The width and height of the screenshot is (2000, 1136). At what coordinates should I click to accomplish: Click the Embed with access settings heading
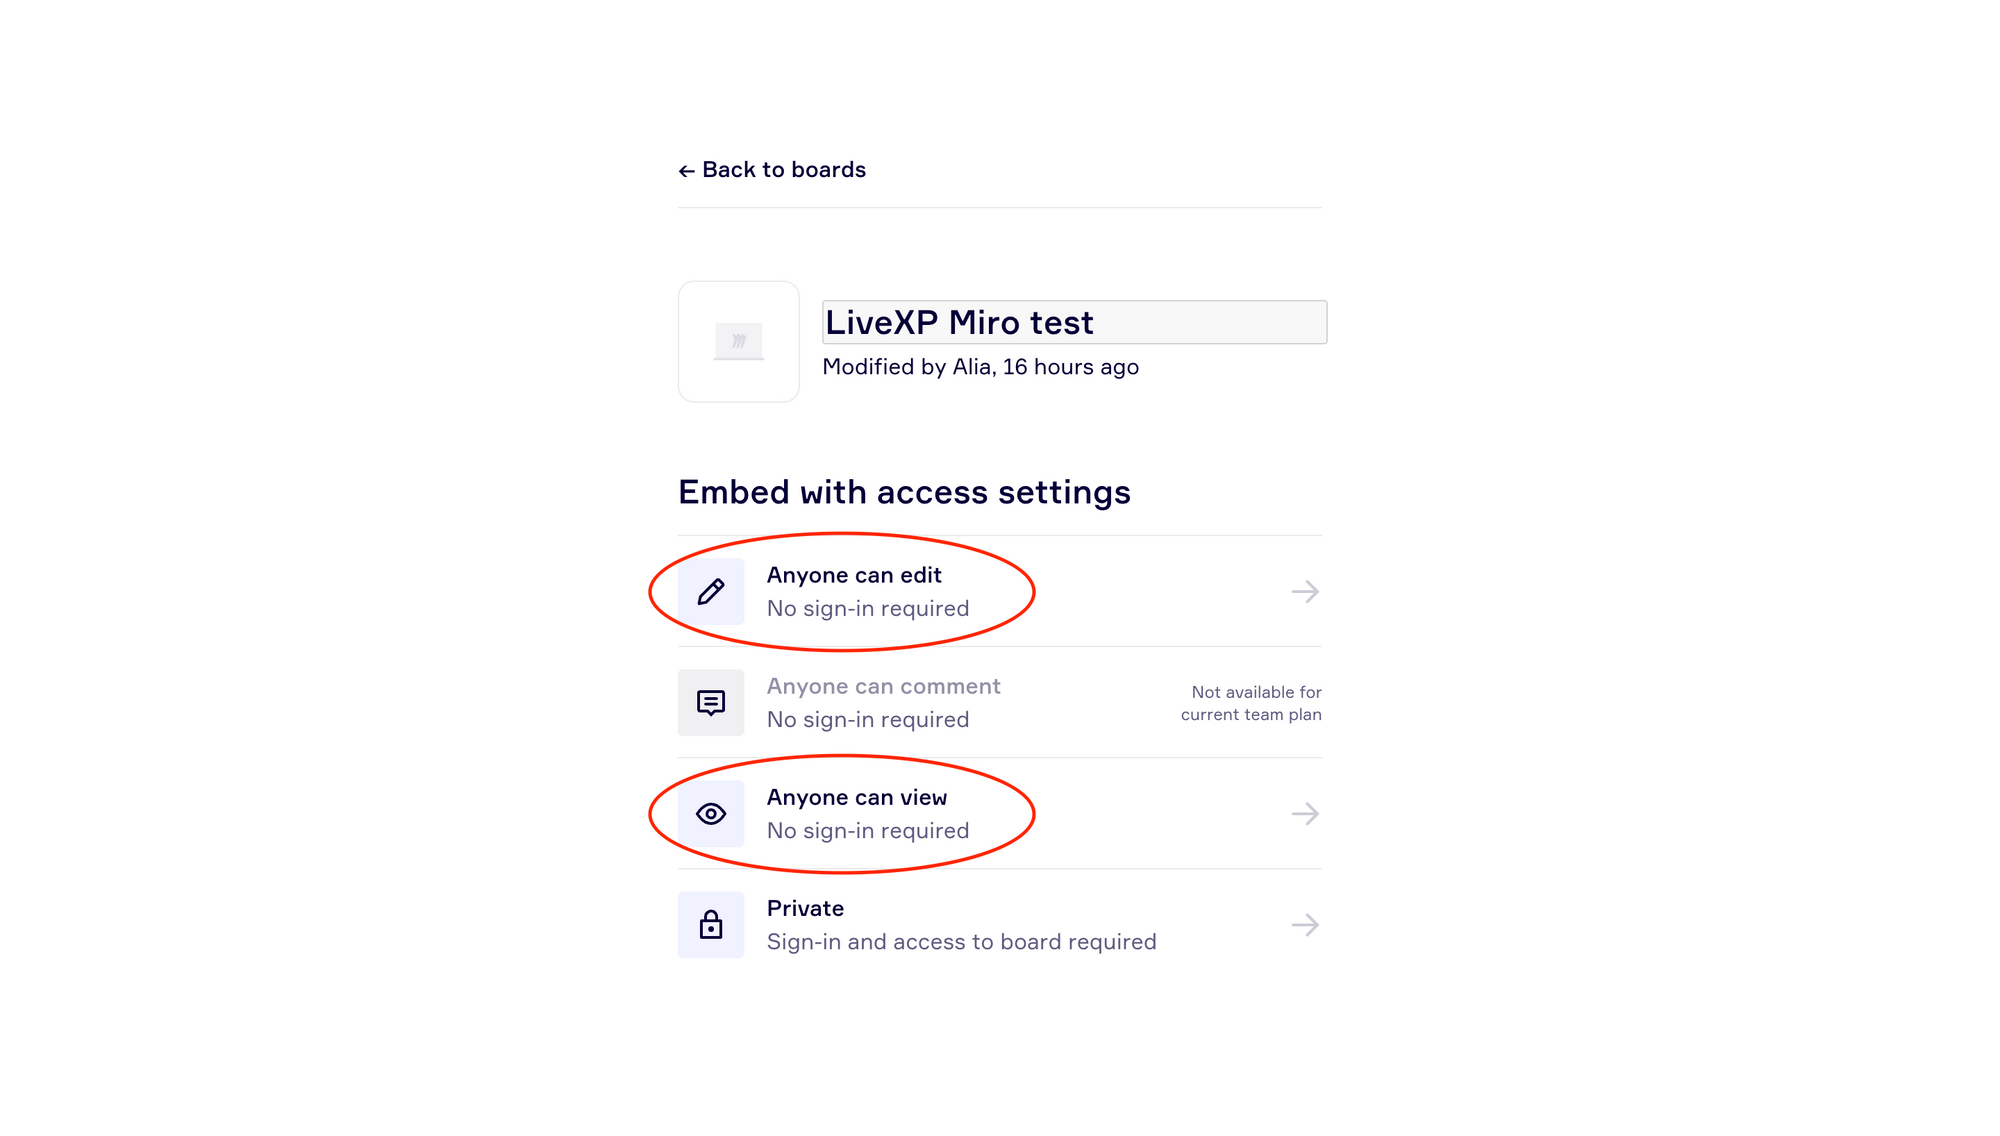905,492
